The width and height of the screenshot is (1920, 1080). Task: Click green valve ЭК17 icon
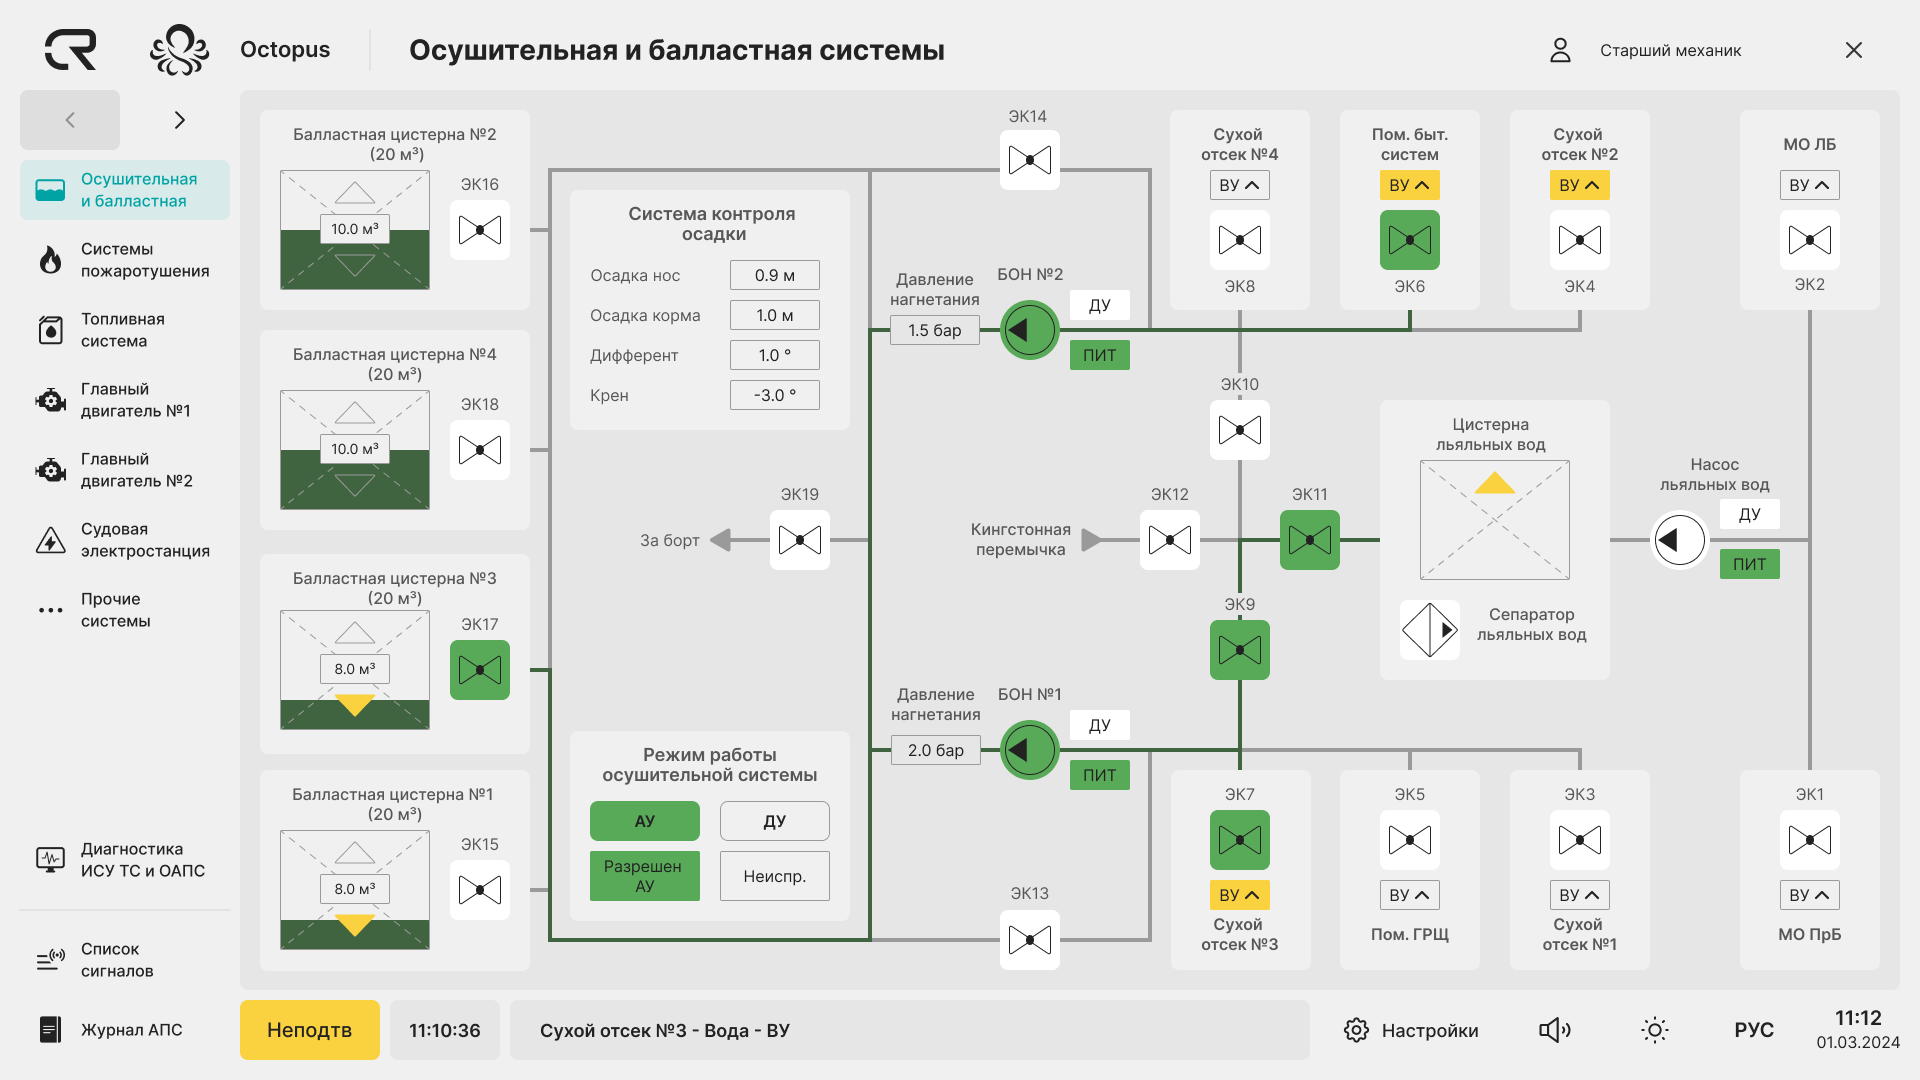pos(480,670)
